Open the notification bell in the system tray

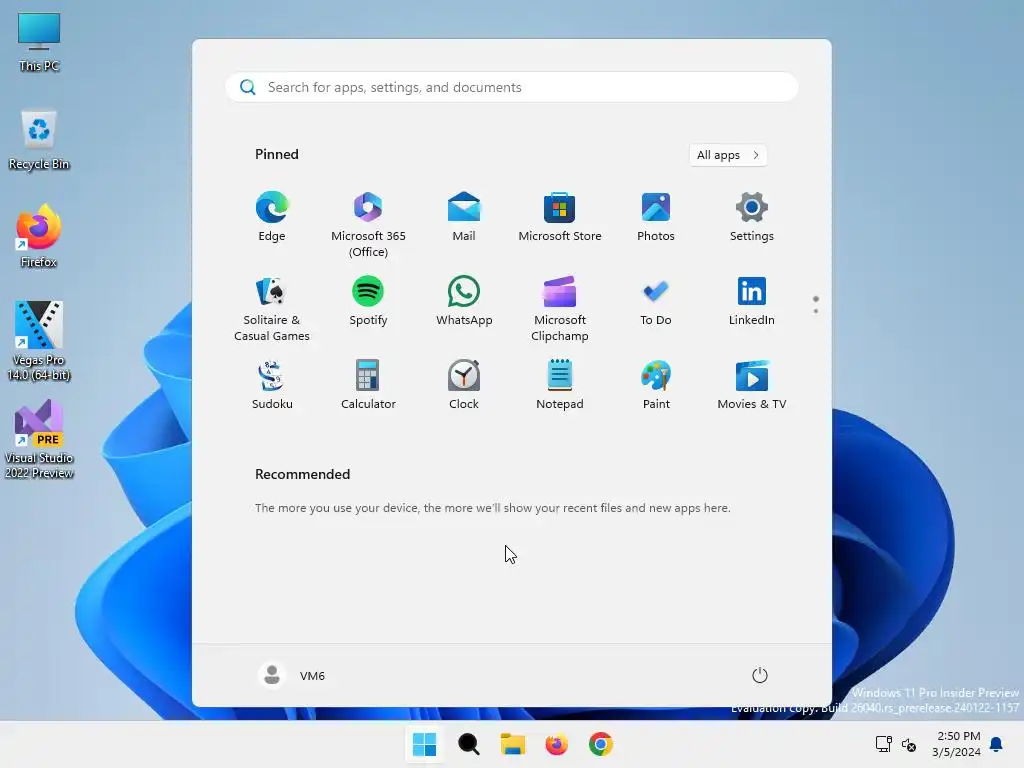996,744
